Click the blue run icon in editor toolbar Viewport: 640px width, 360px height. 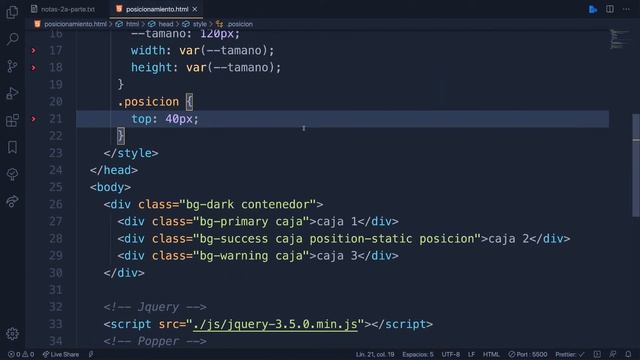[593, 9]
